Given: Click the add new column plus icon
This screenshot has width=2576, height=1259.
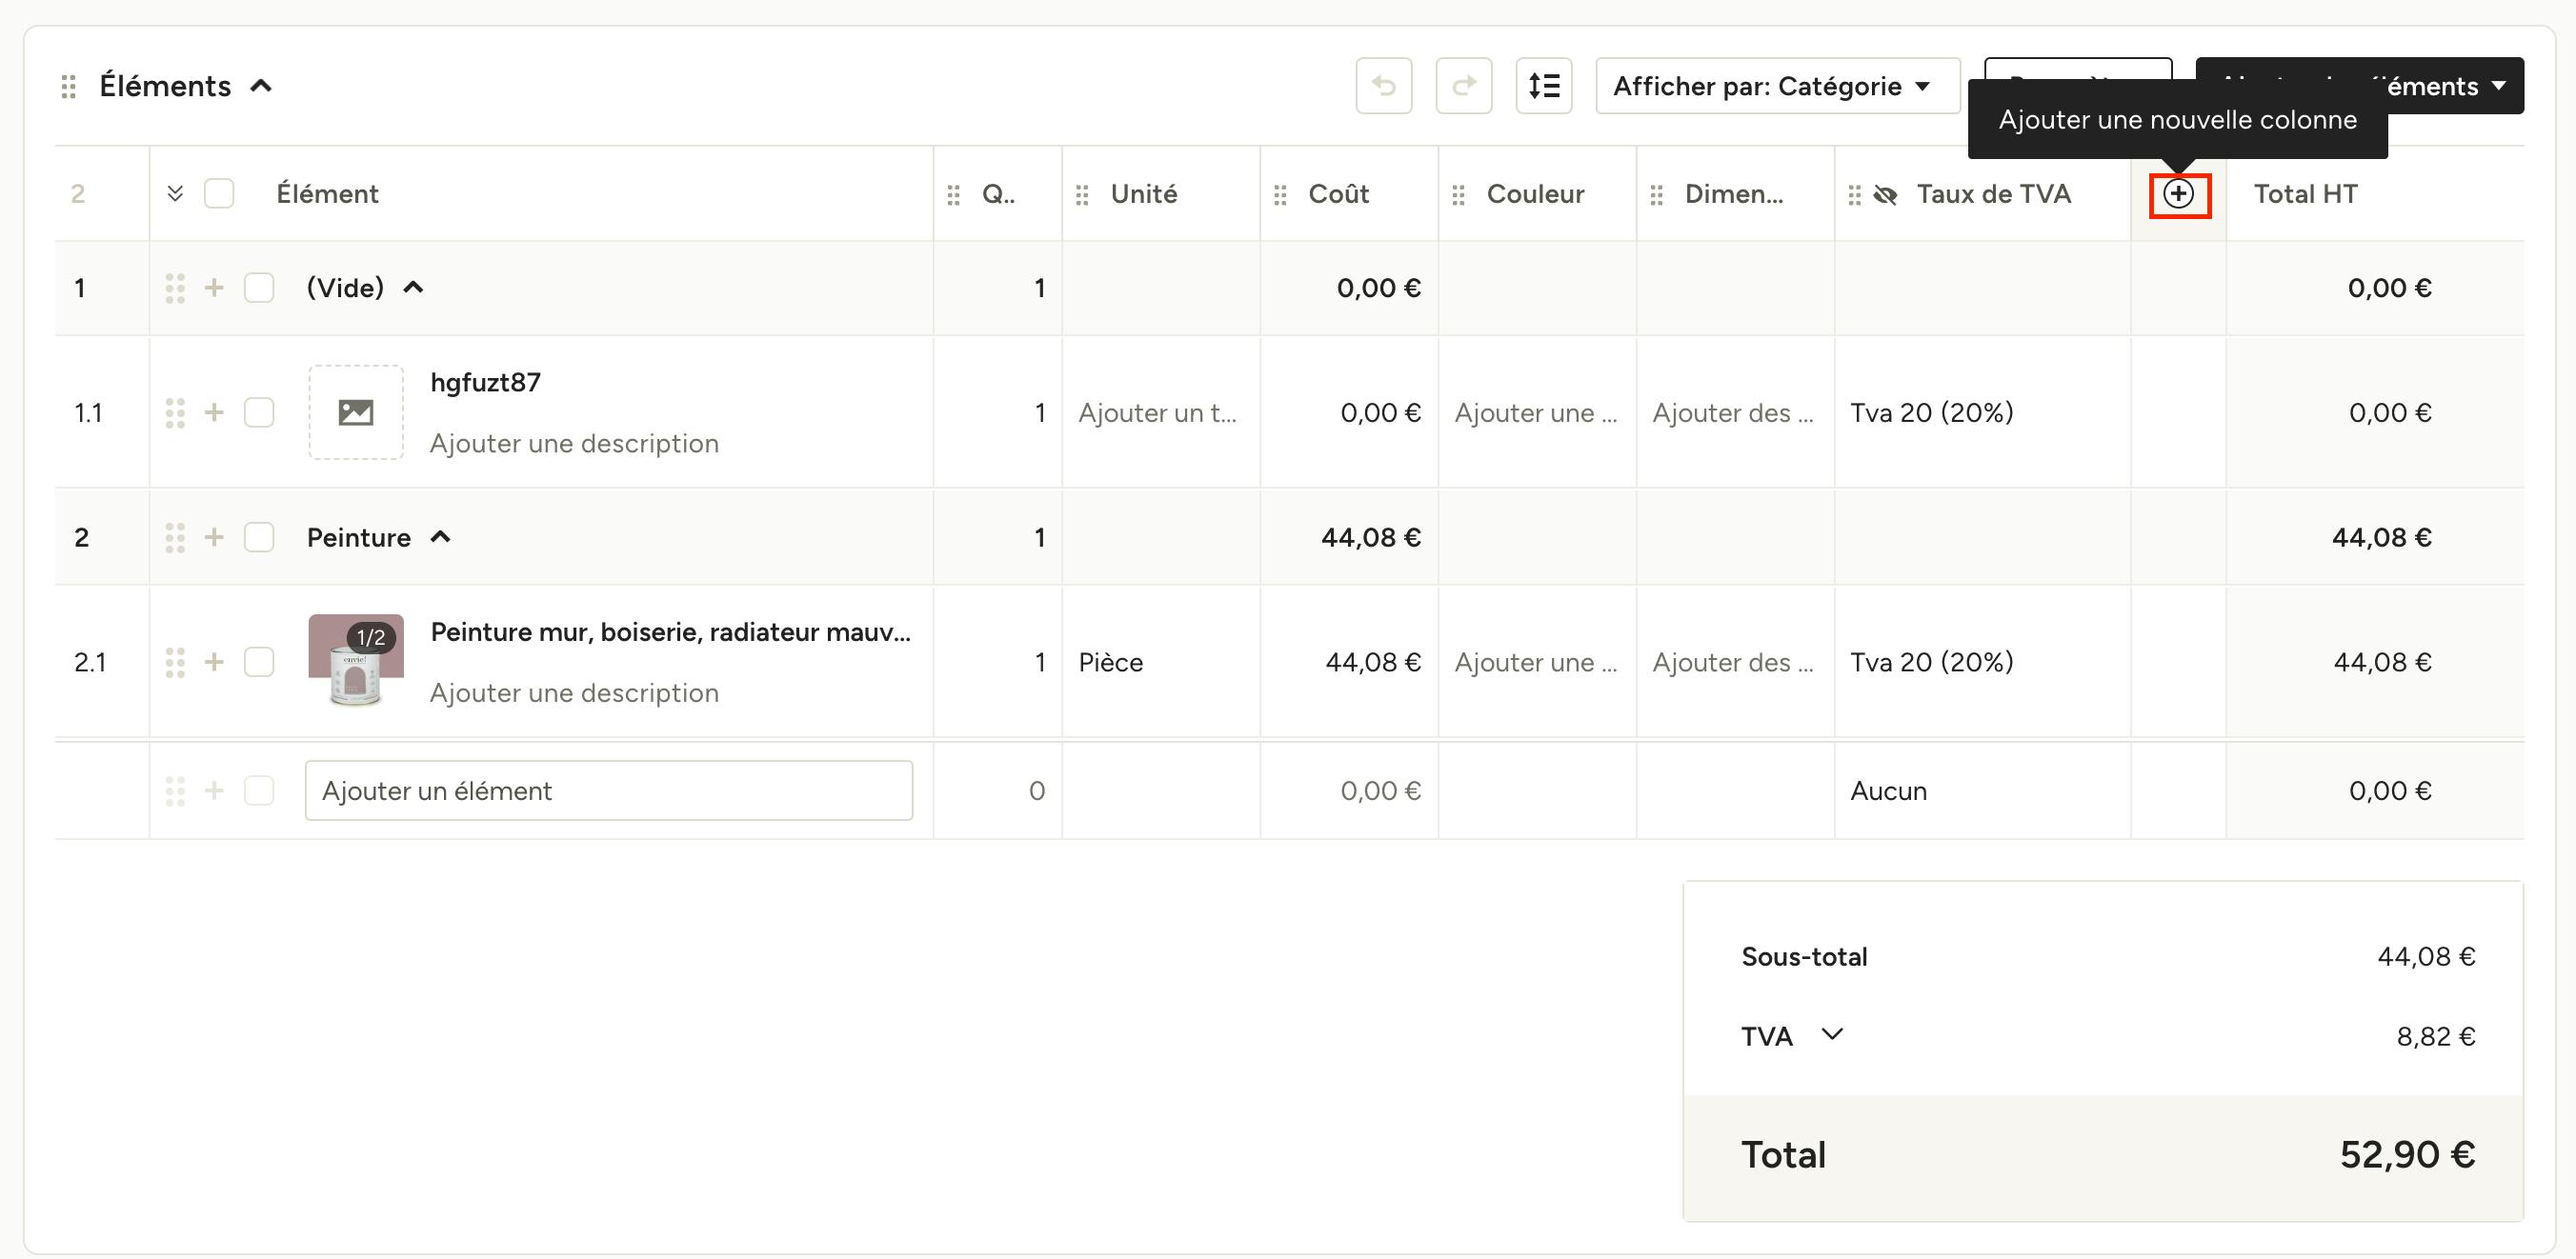Looking at the screenshot, I should click(2179, 194).
